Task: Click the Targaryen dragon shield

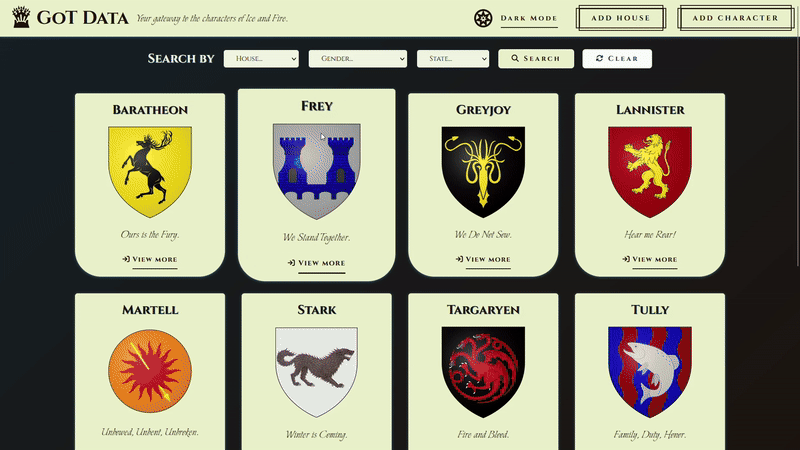Action: pos(483,372)
